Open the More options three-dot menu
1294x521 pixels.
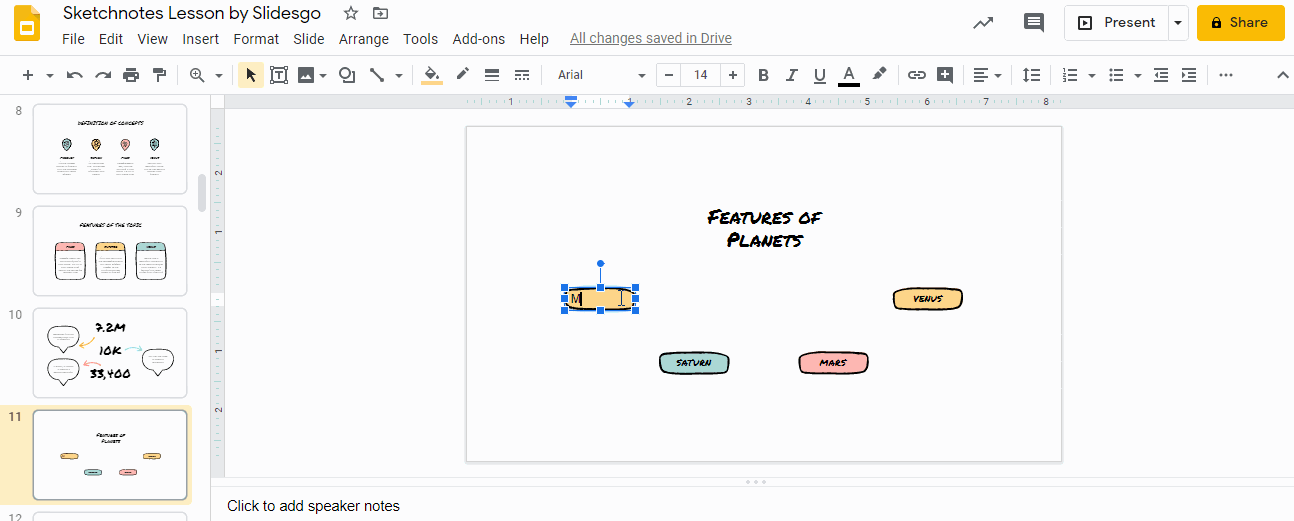tap(1226, 75)
